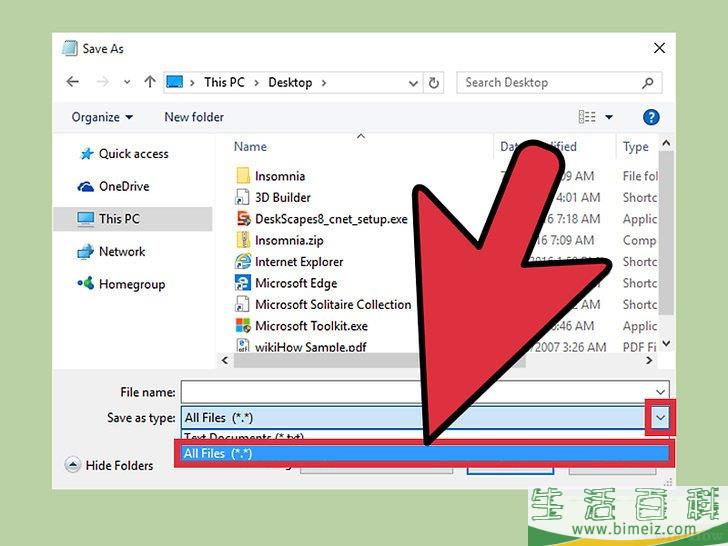Click the New folder button
This screenshot has height=546, width=728.
pyautogui.click(x=194, y=117)
